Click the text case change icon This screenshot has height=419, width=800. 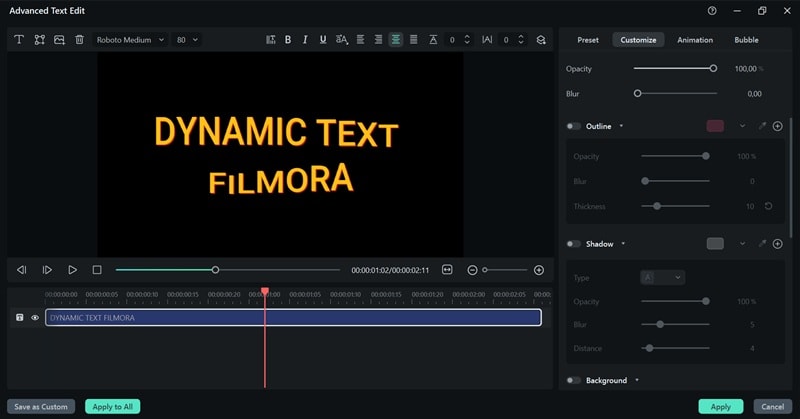(x=342, y=40)
